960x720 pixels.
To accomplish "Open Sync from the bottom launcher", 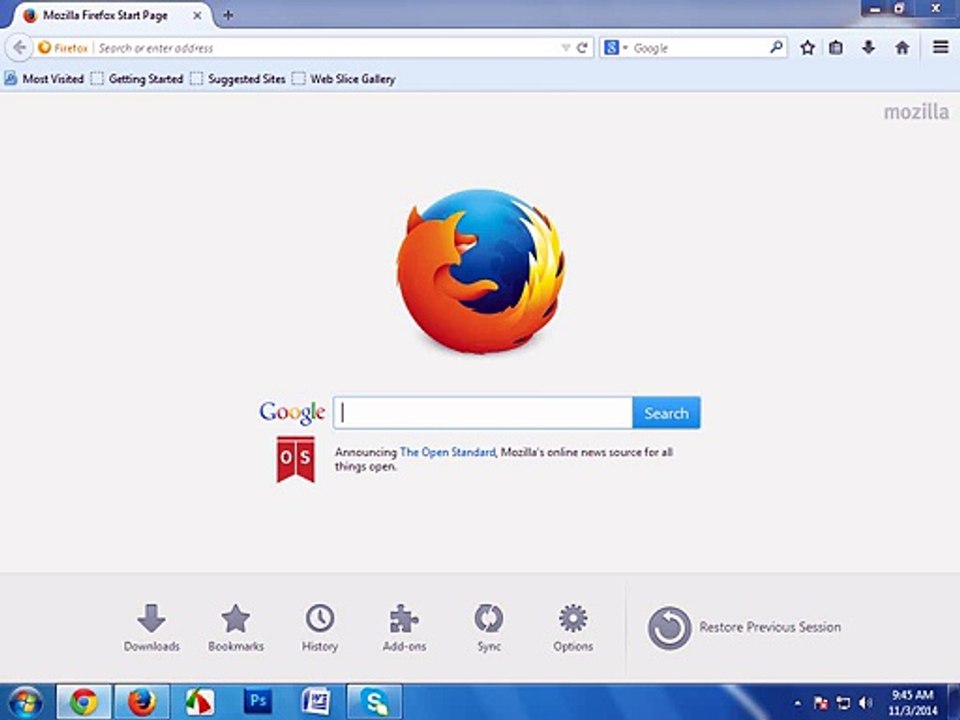I will 489,628.
